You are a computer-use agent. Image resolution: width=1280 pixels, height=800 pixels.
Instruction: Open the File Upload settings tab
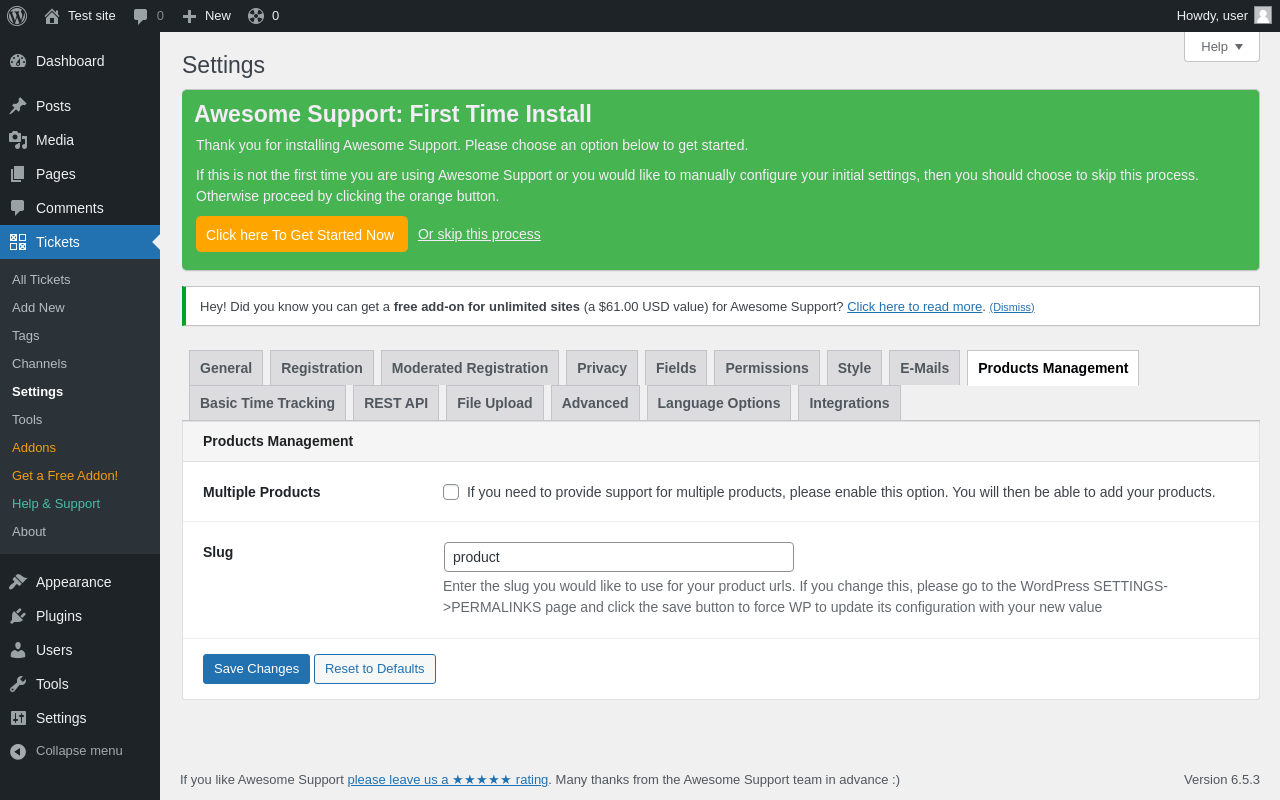tap(494, 403)
